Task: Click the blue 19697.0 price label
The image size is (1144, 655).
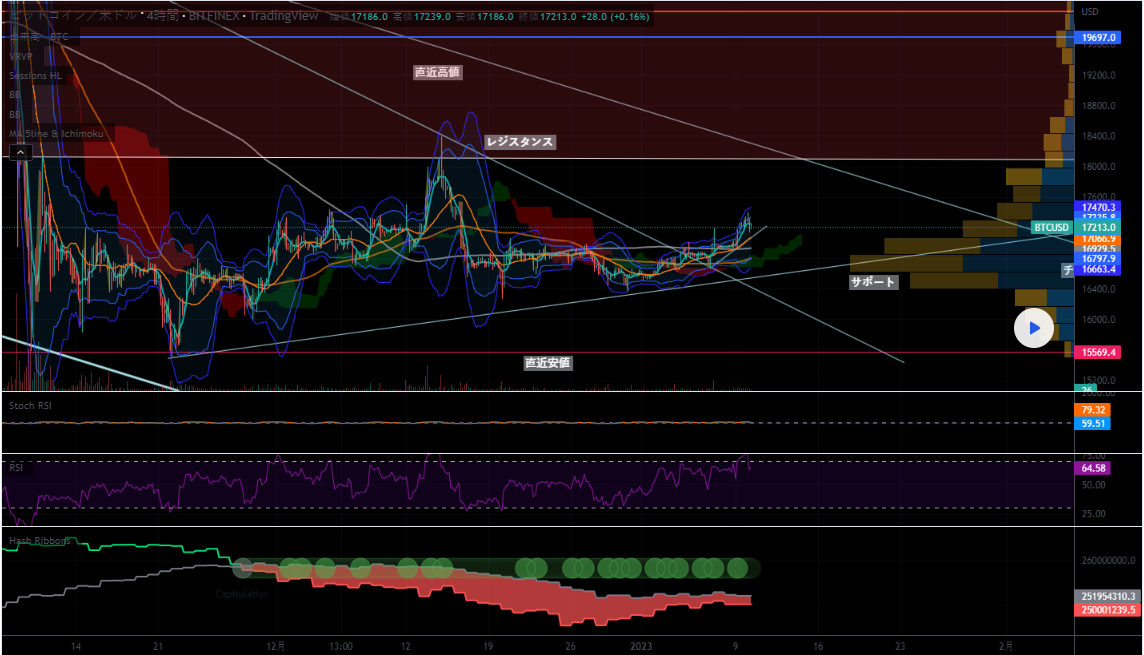Action: point(1098,38)
